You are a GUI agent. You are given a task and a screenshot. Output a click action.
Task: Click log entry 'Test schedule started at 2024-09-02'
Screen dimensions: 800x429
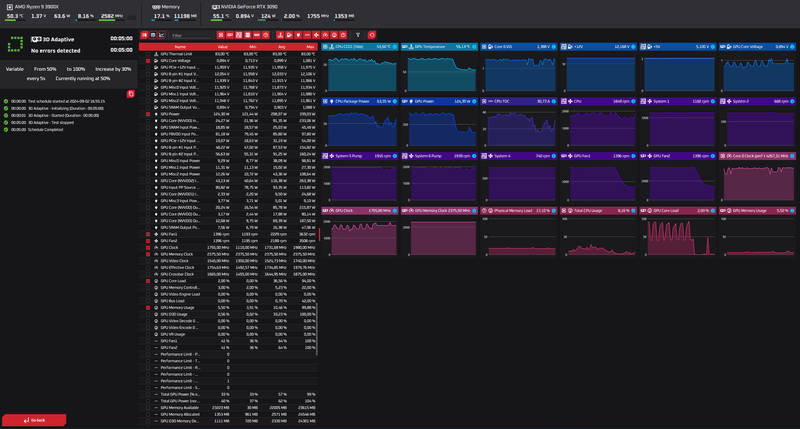pos(66,101)
